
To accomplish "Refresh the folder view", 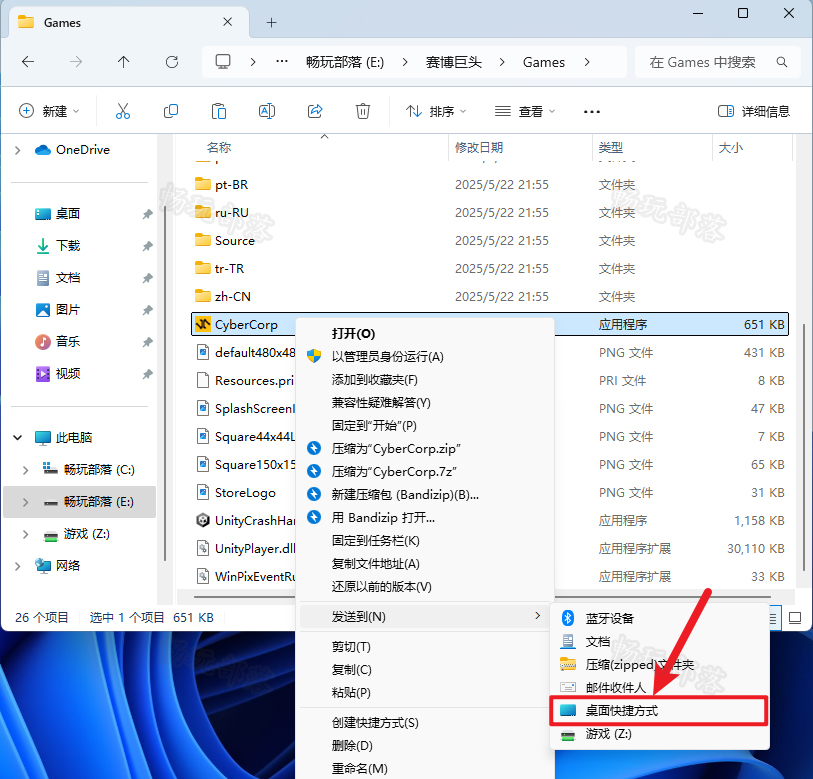I will (172, 62).
